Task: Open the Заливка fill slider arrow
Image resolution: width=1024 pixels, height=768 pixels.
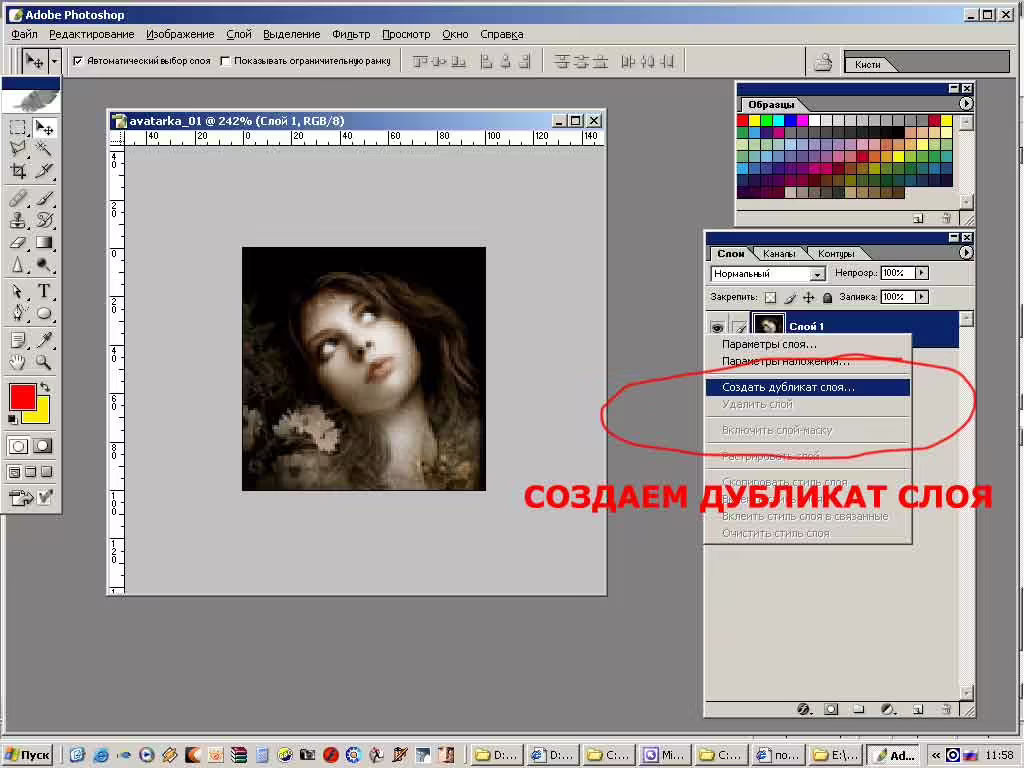Action: [921, 297]
